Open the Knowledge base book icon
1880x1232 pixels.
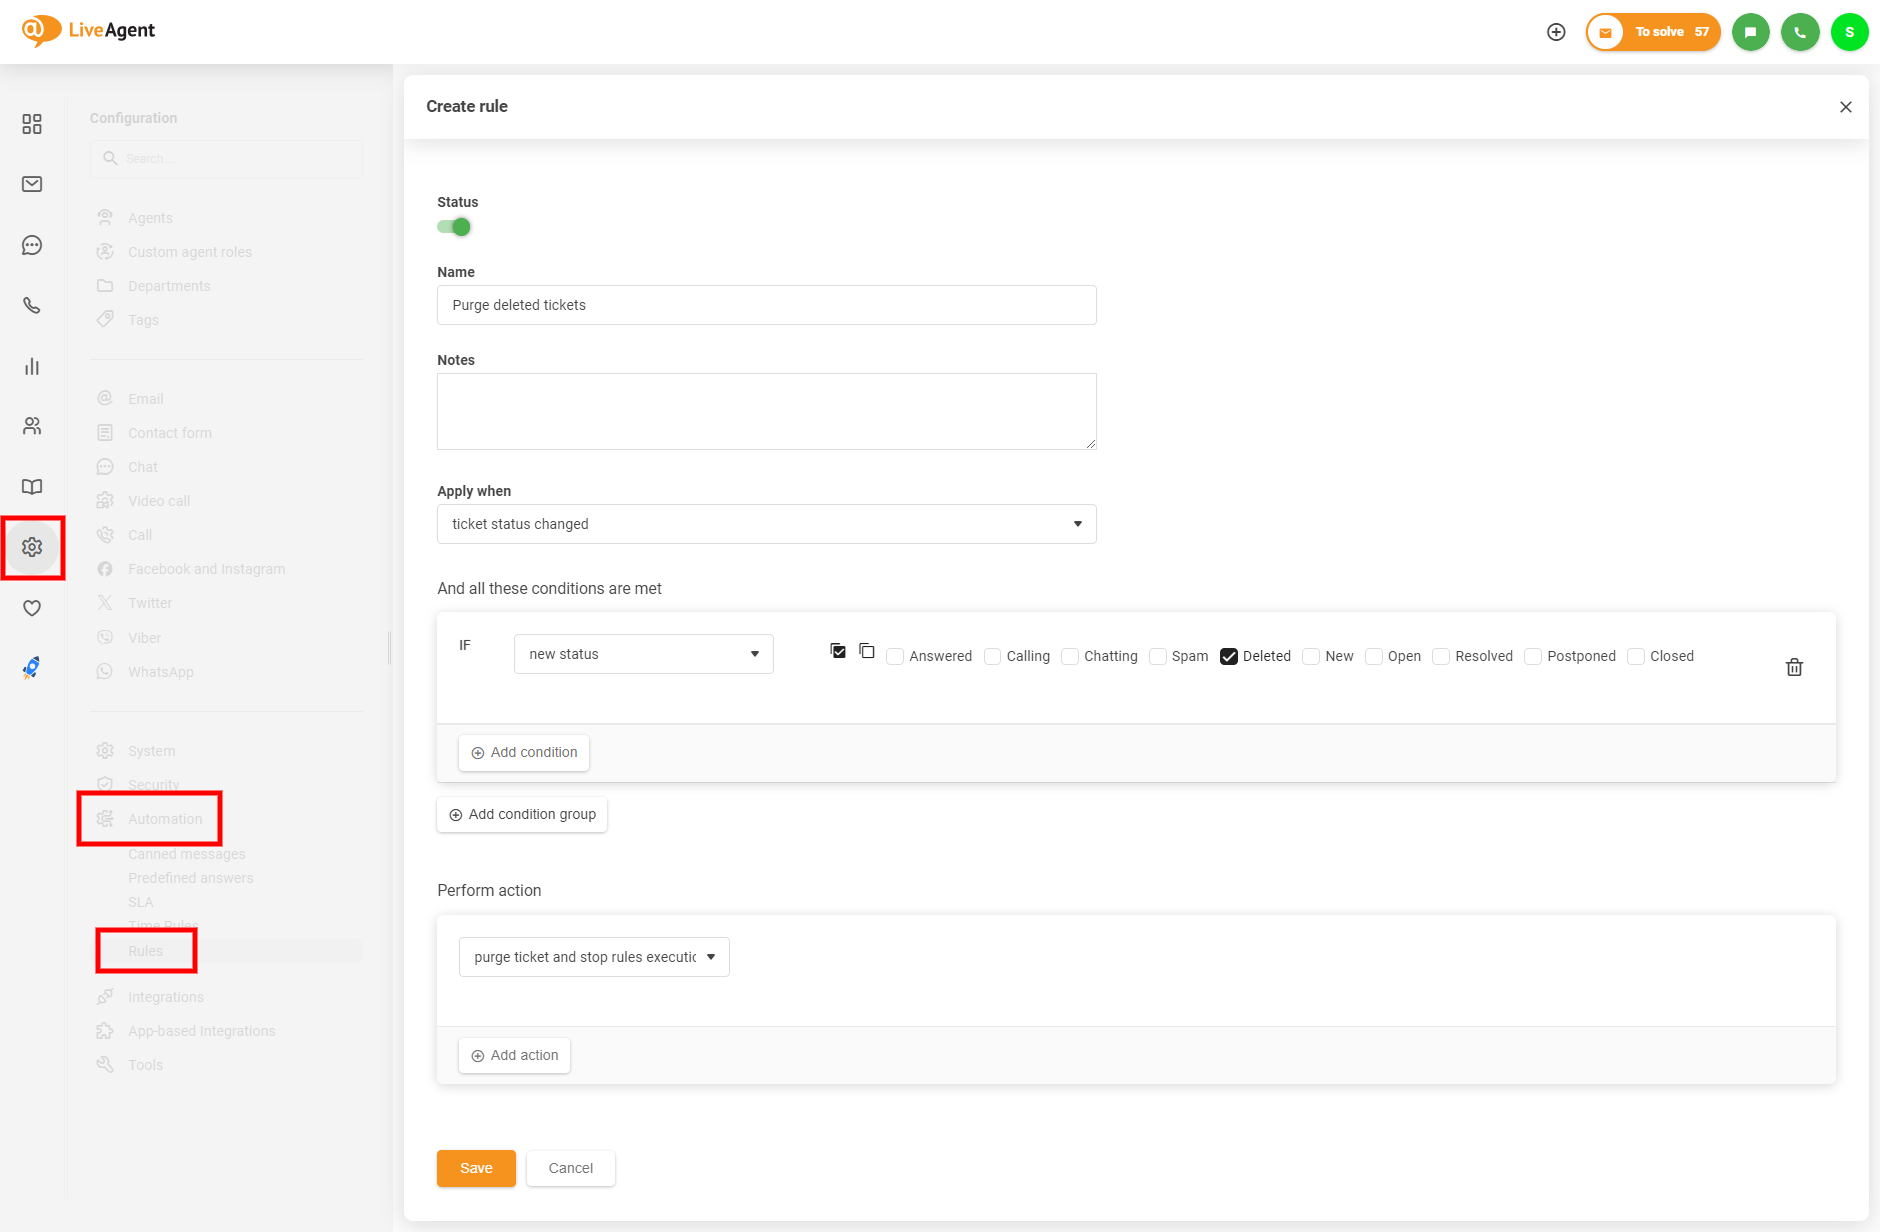pyautogui.click(x=32, y=487)
